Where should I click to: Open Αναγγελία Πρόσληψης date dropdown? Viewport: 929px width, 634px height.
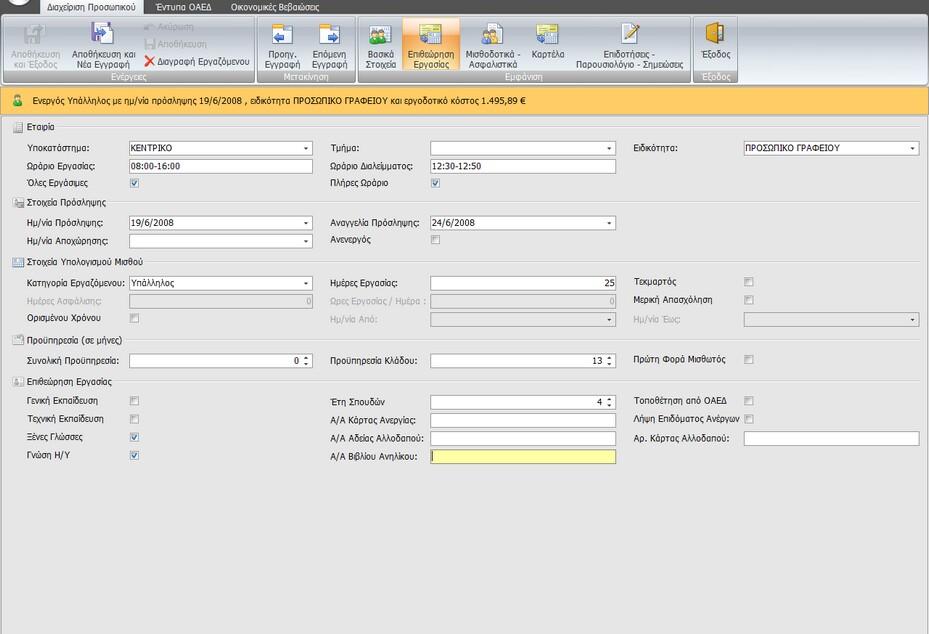point(609,223)
